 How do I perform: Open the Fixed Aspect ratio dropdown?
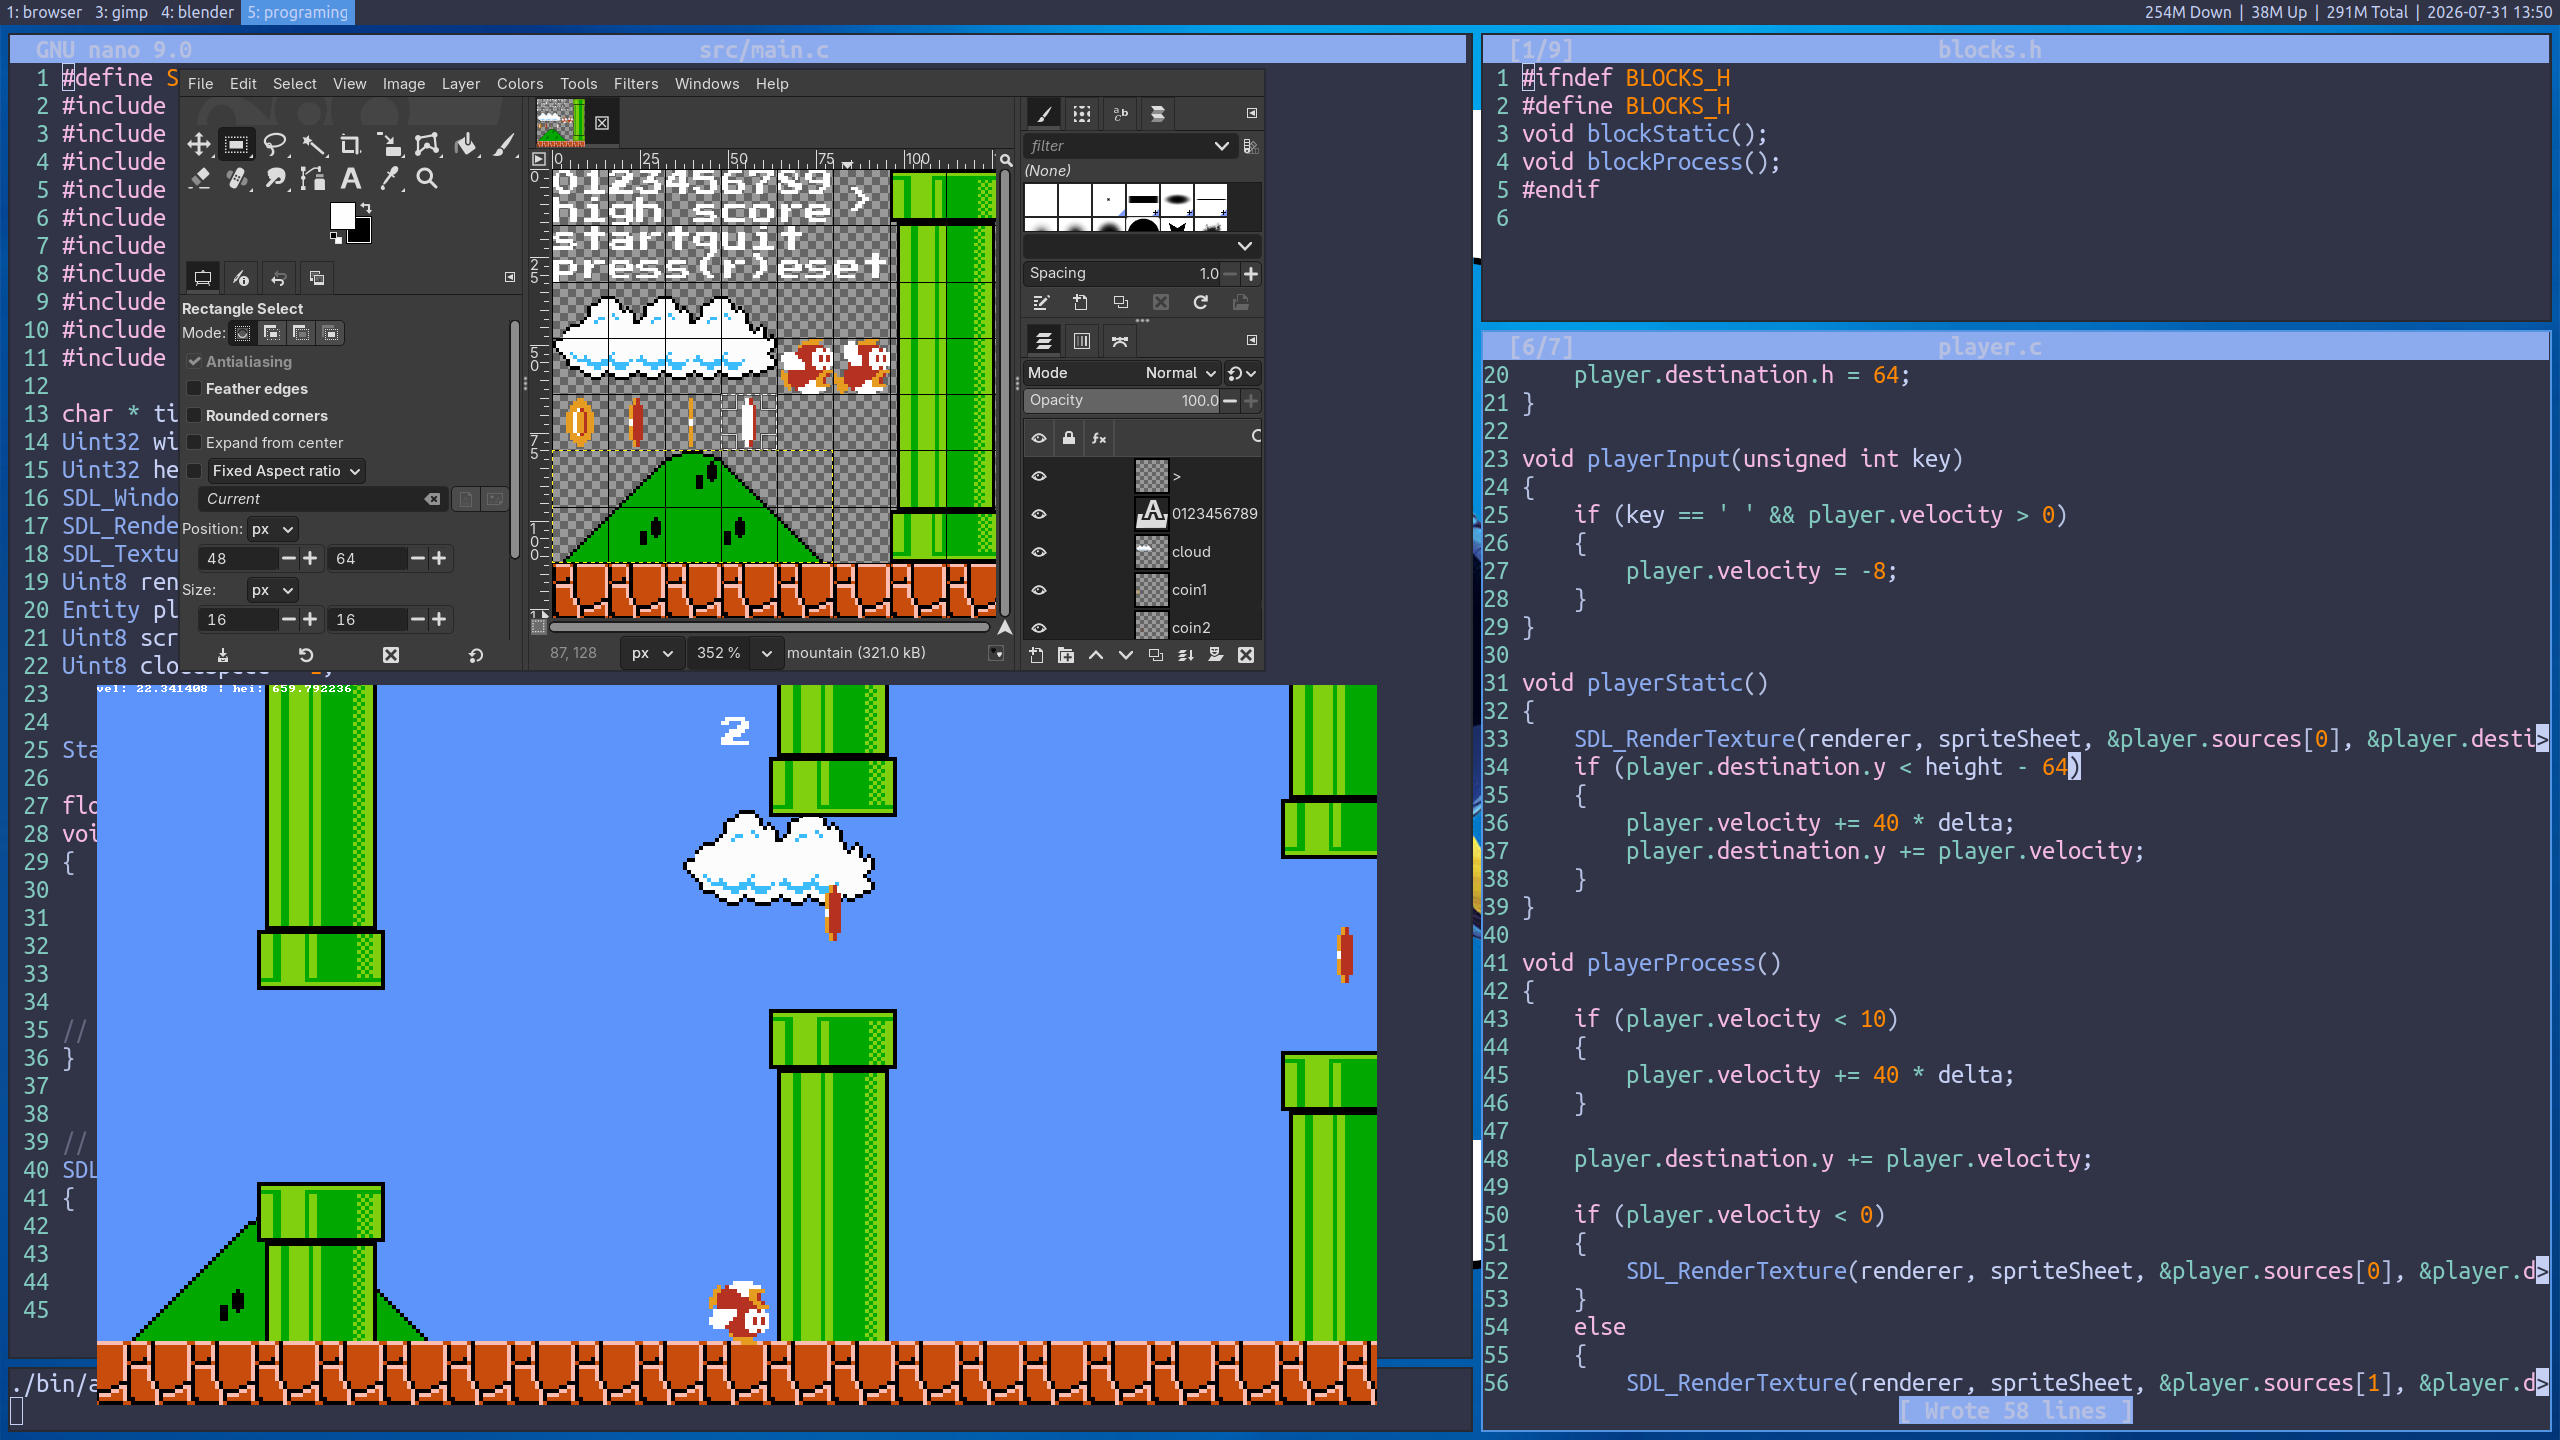(286, 471)
